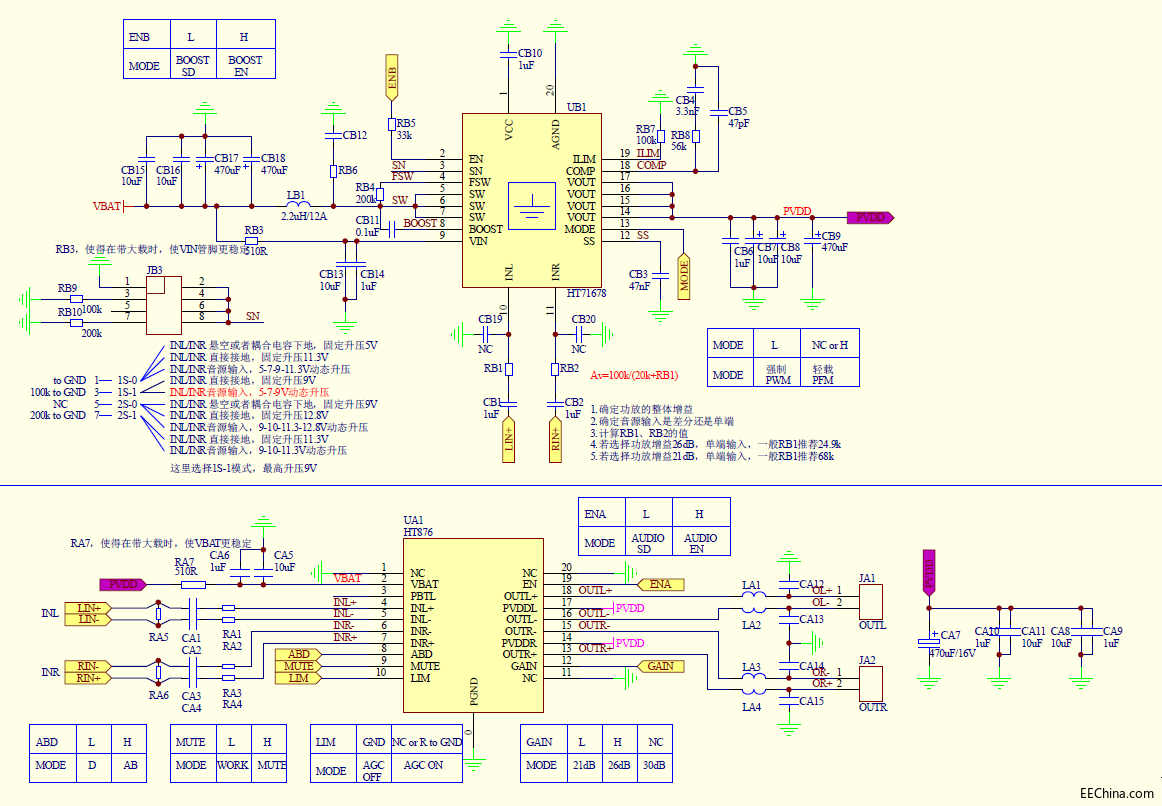
Task: Click the UA1 designator above HT876
Action: (x=414, y=520)
